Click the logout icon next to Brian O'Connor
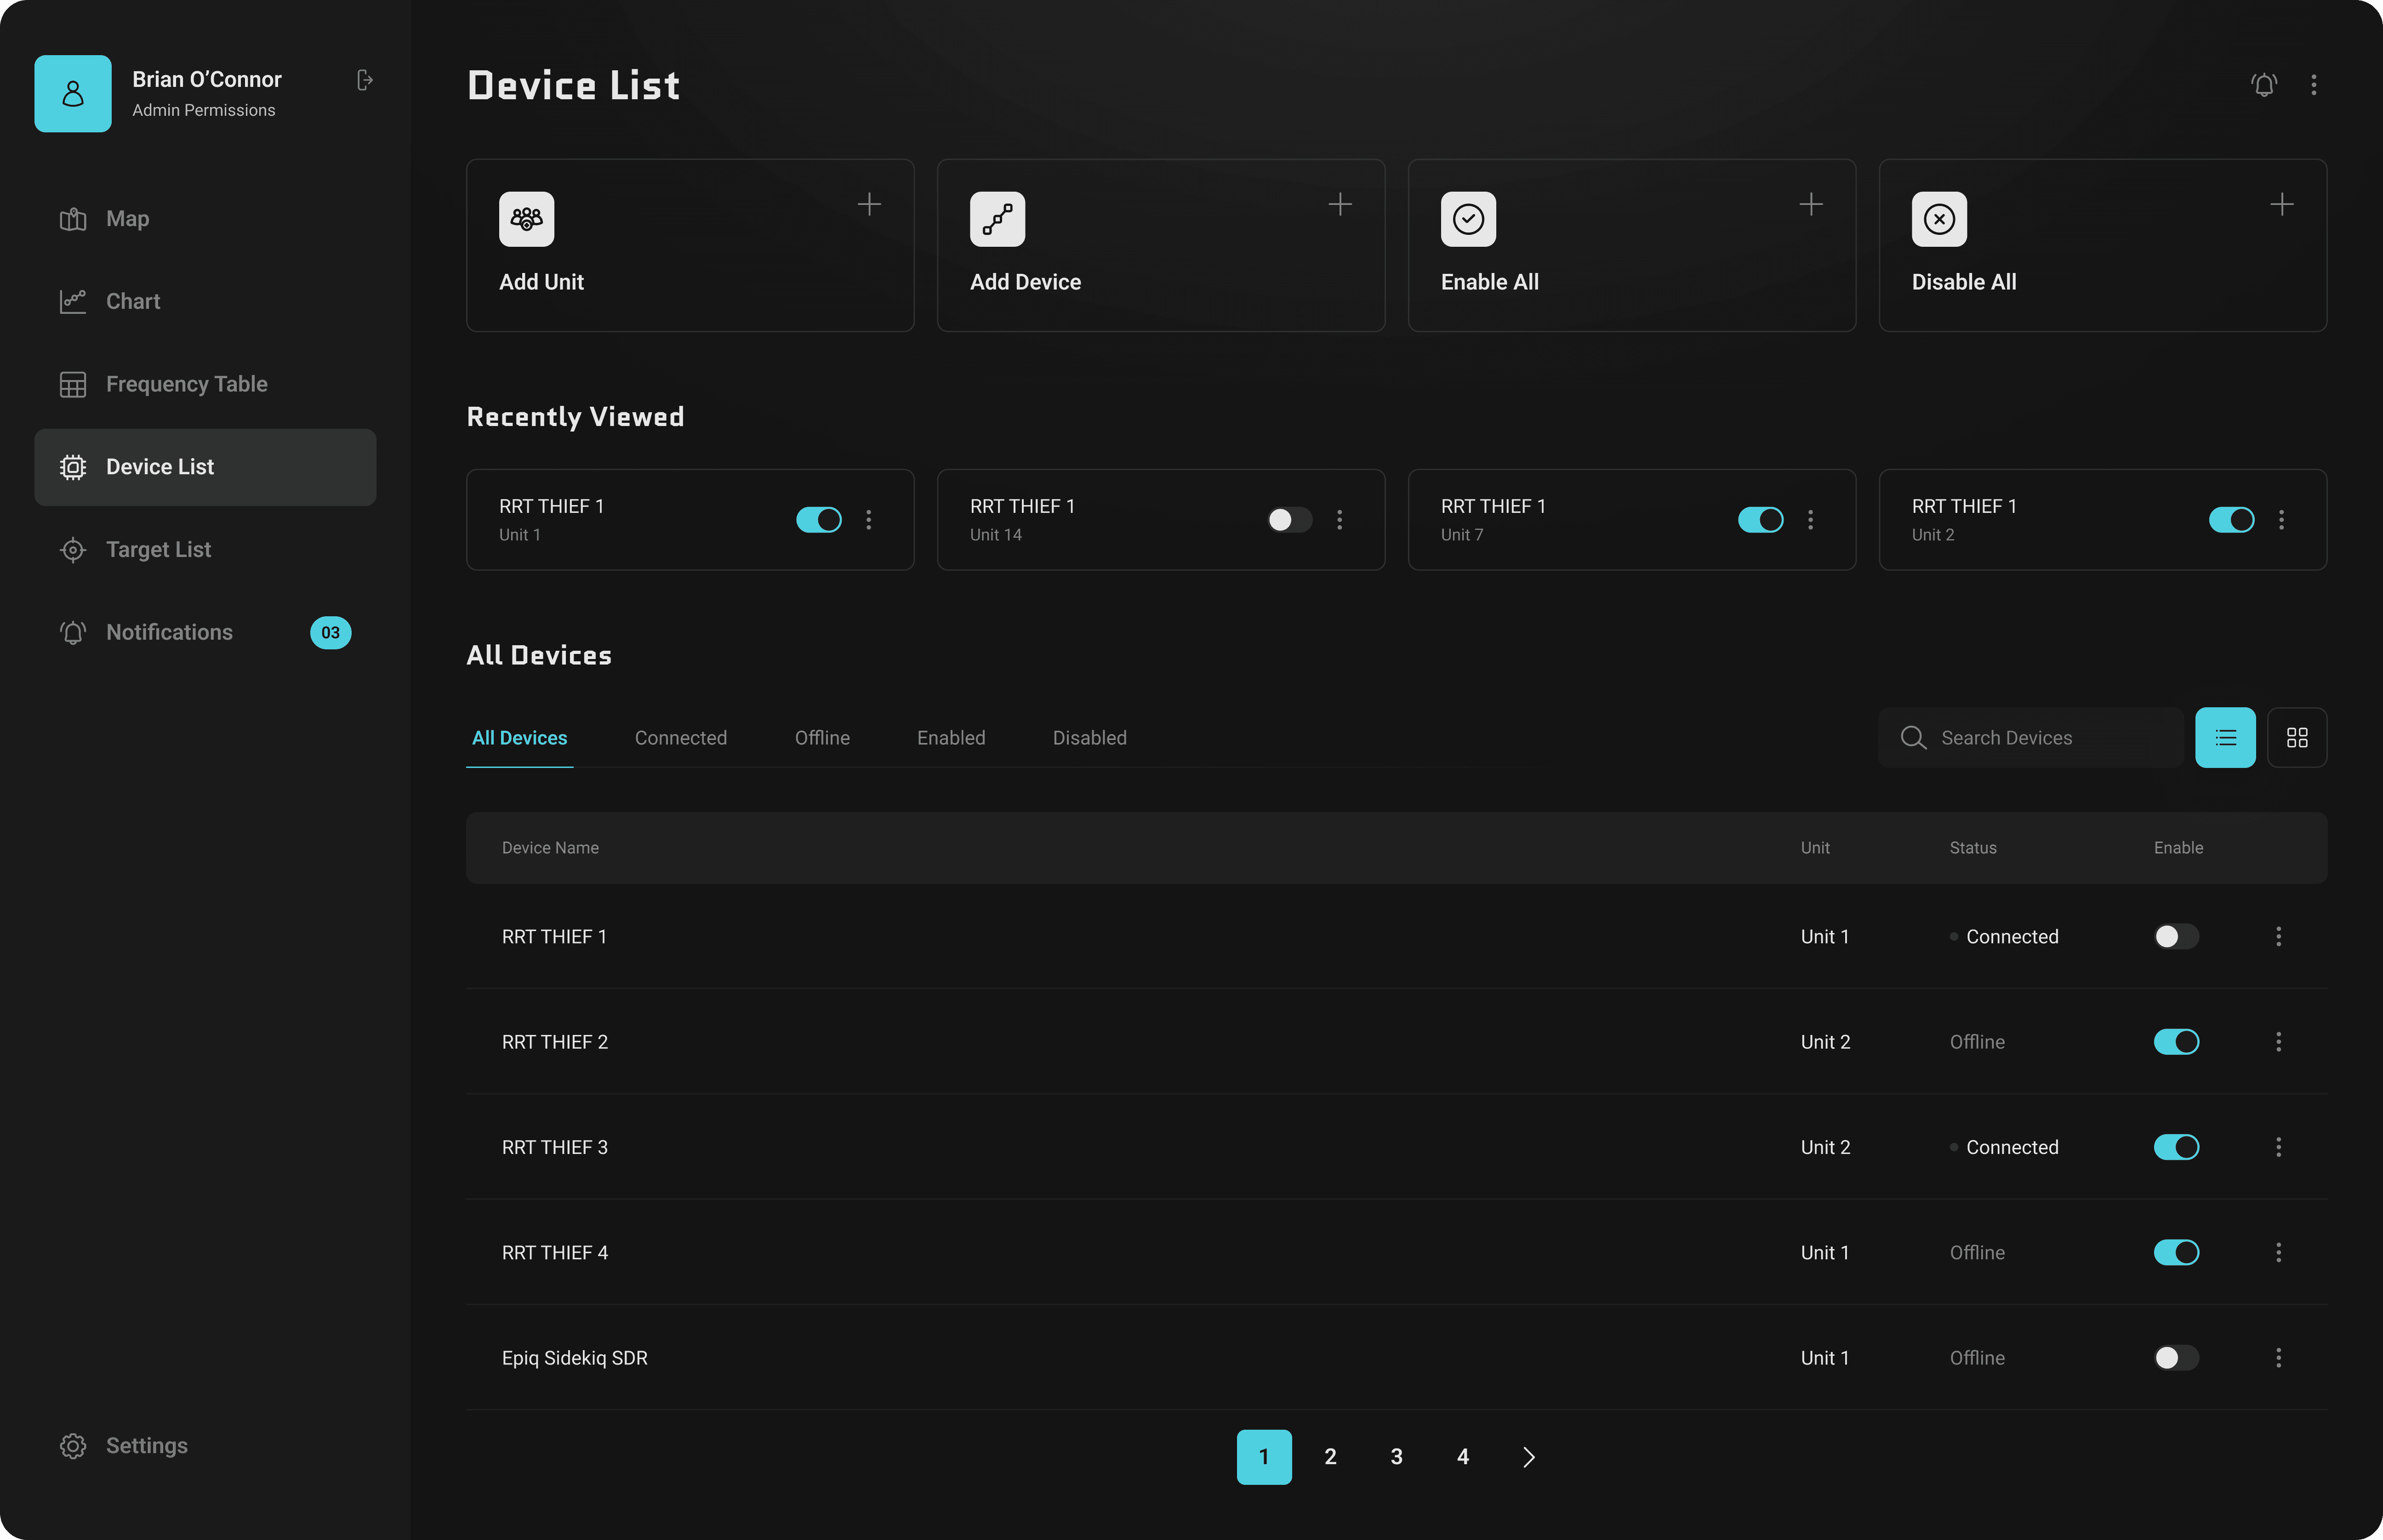 (365, 80)
